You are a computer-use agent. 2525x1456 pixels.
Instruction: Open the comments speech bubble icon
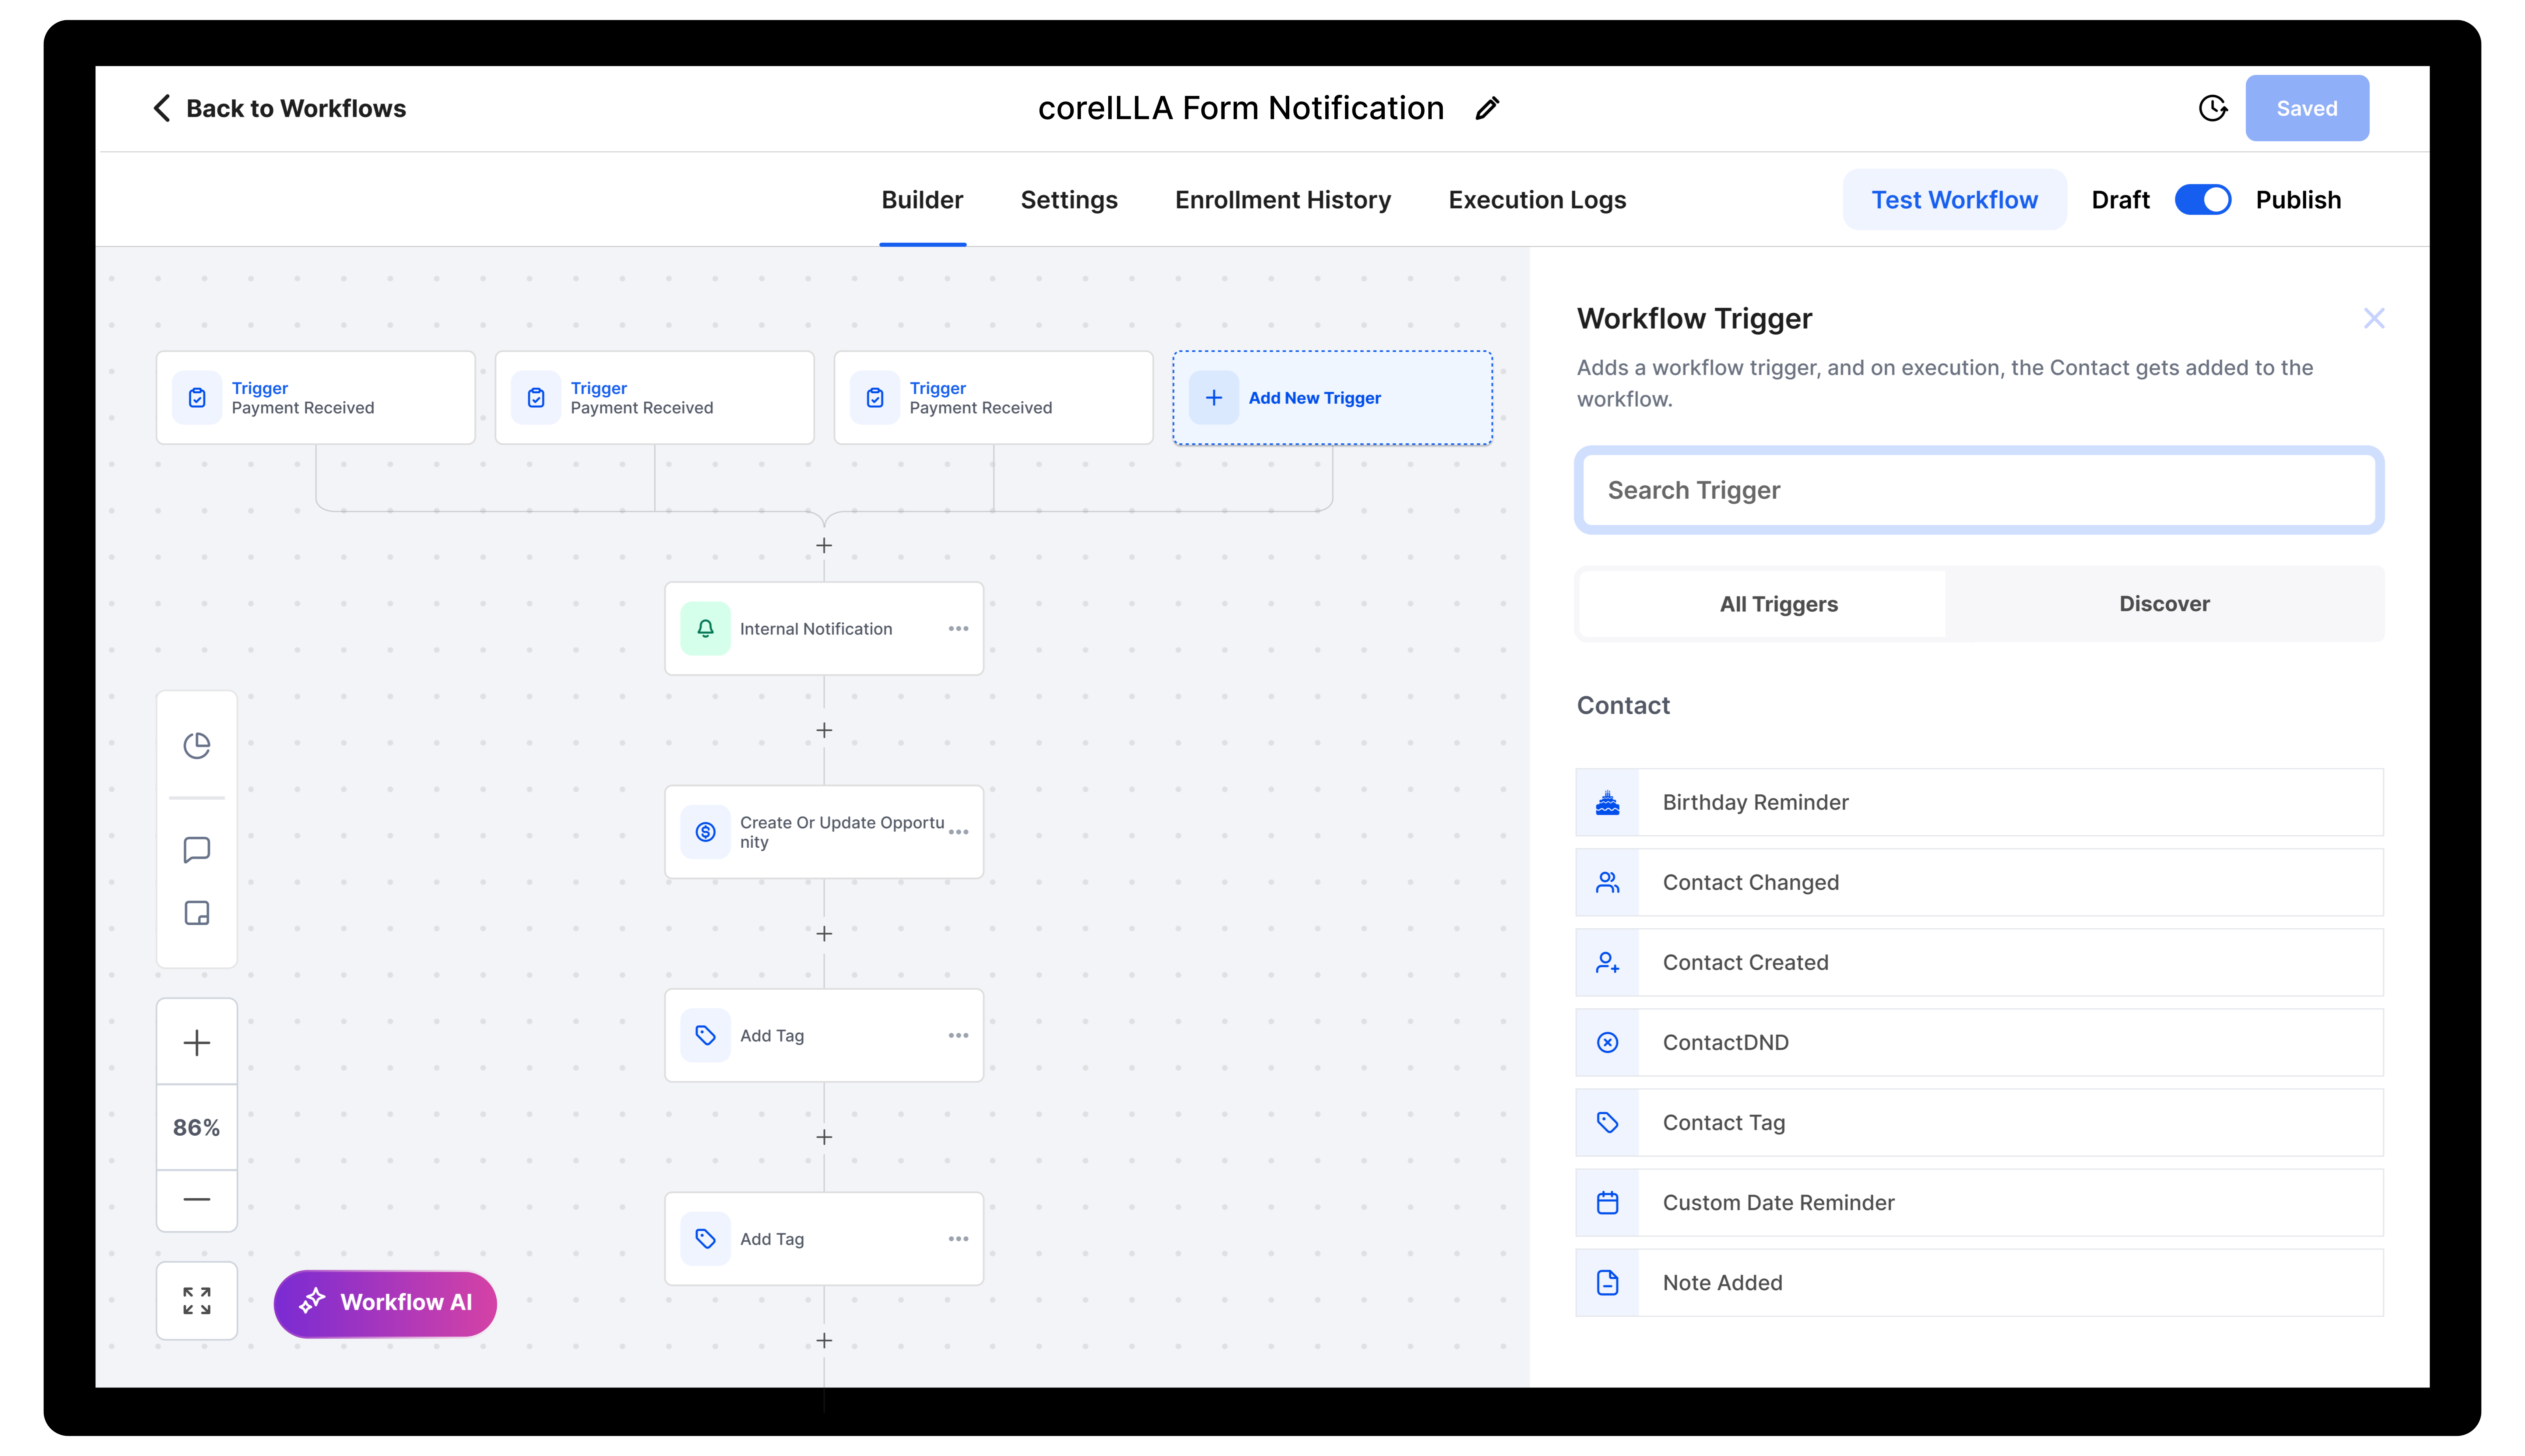[197, 850]
